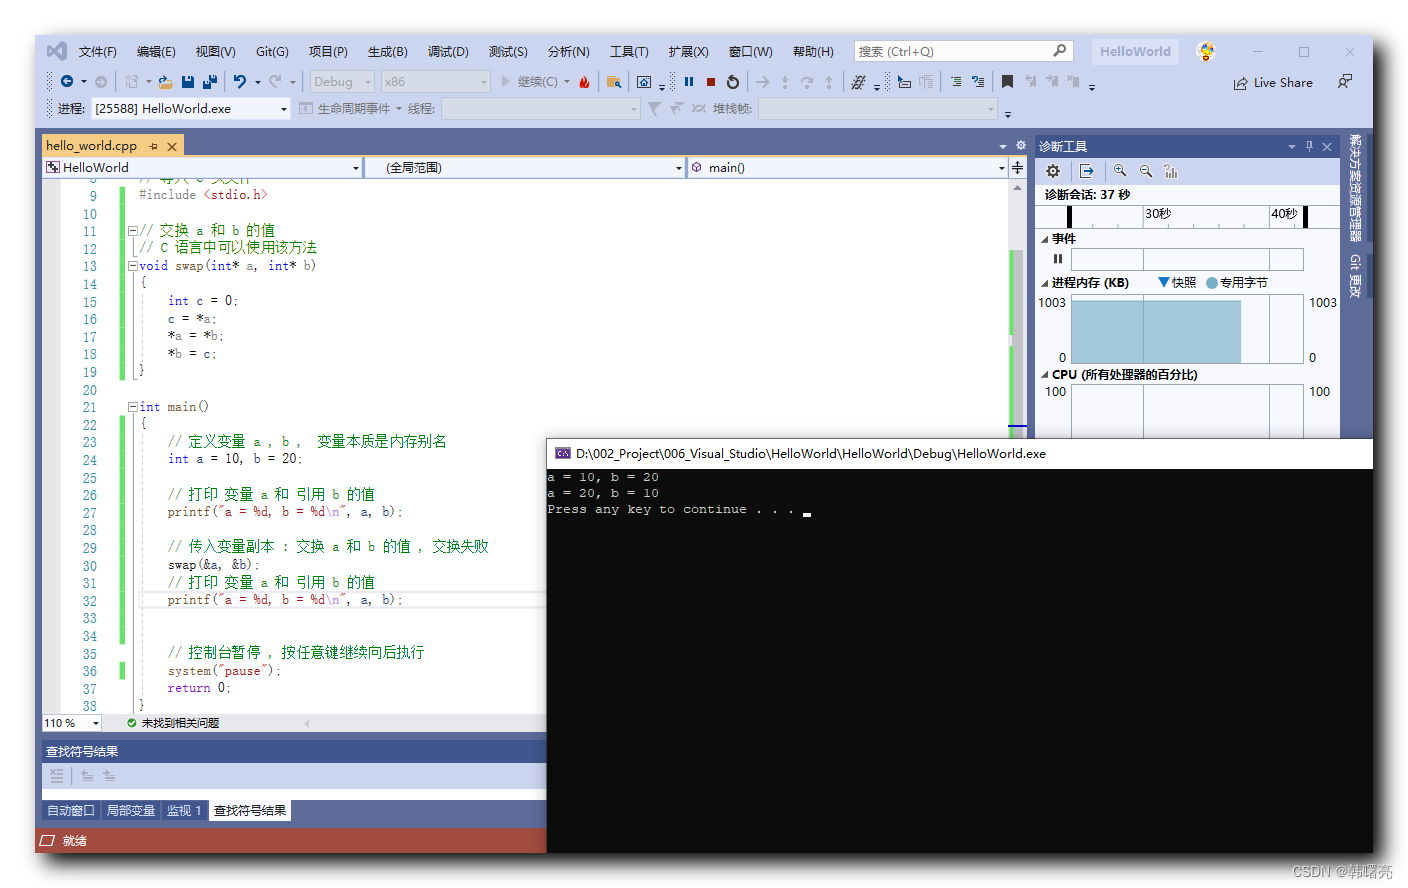Screen dimensions: 1408x888
Task: Open the global scope dropdown in editor
Action: tap(525, 168)
